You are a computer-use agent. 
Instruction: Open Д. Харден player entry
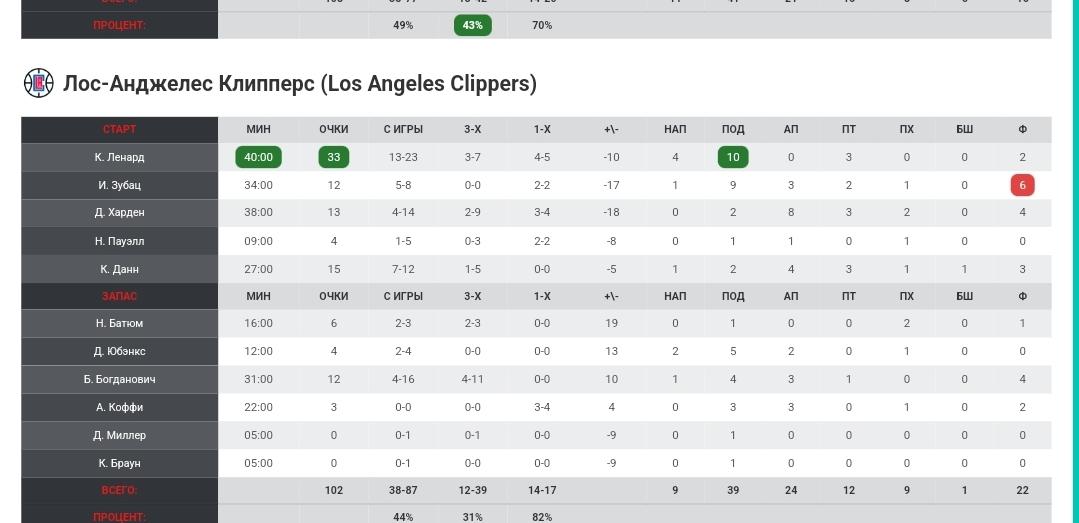[x=120, y=213]
